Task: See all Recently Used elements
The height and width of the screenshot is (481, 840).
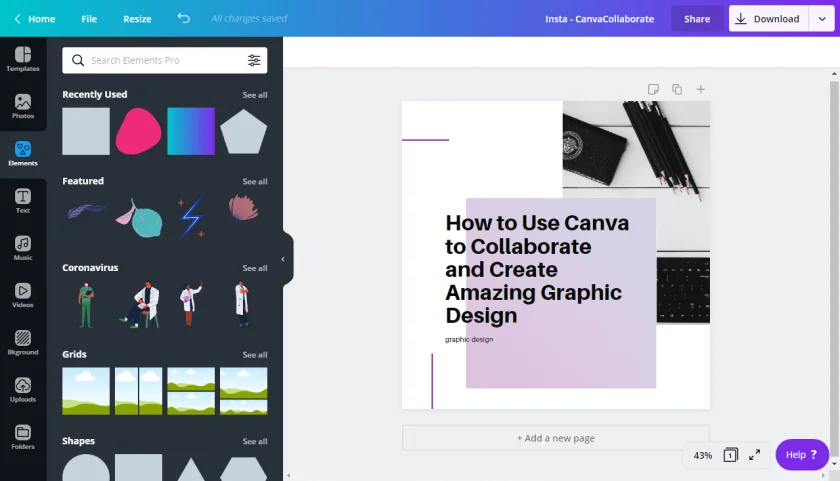Action: coord(254,95)
